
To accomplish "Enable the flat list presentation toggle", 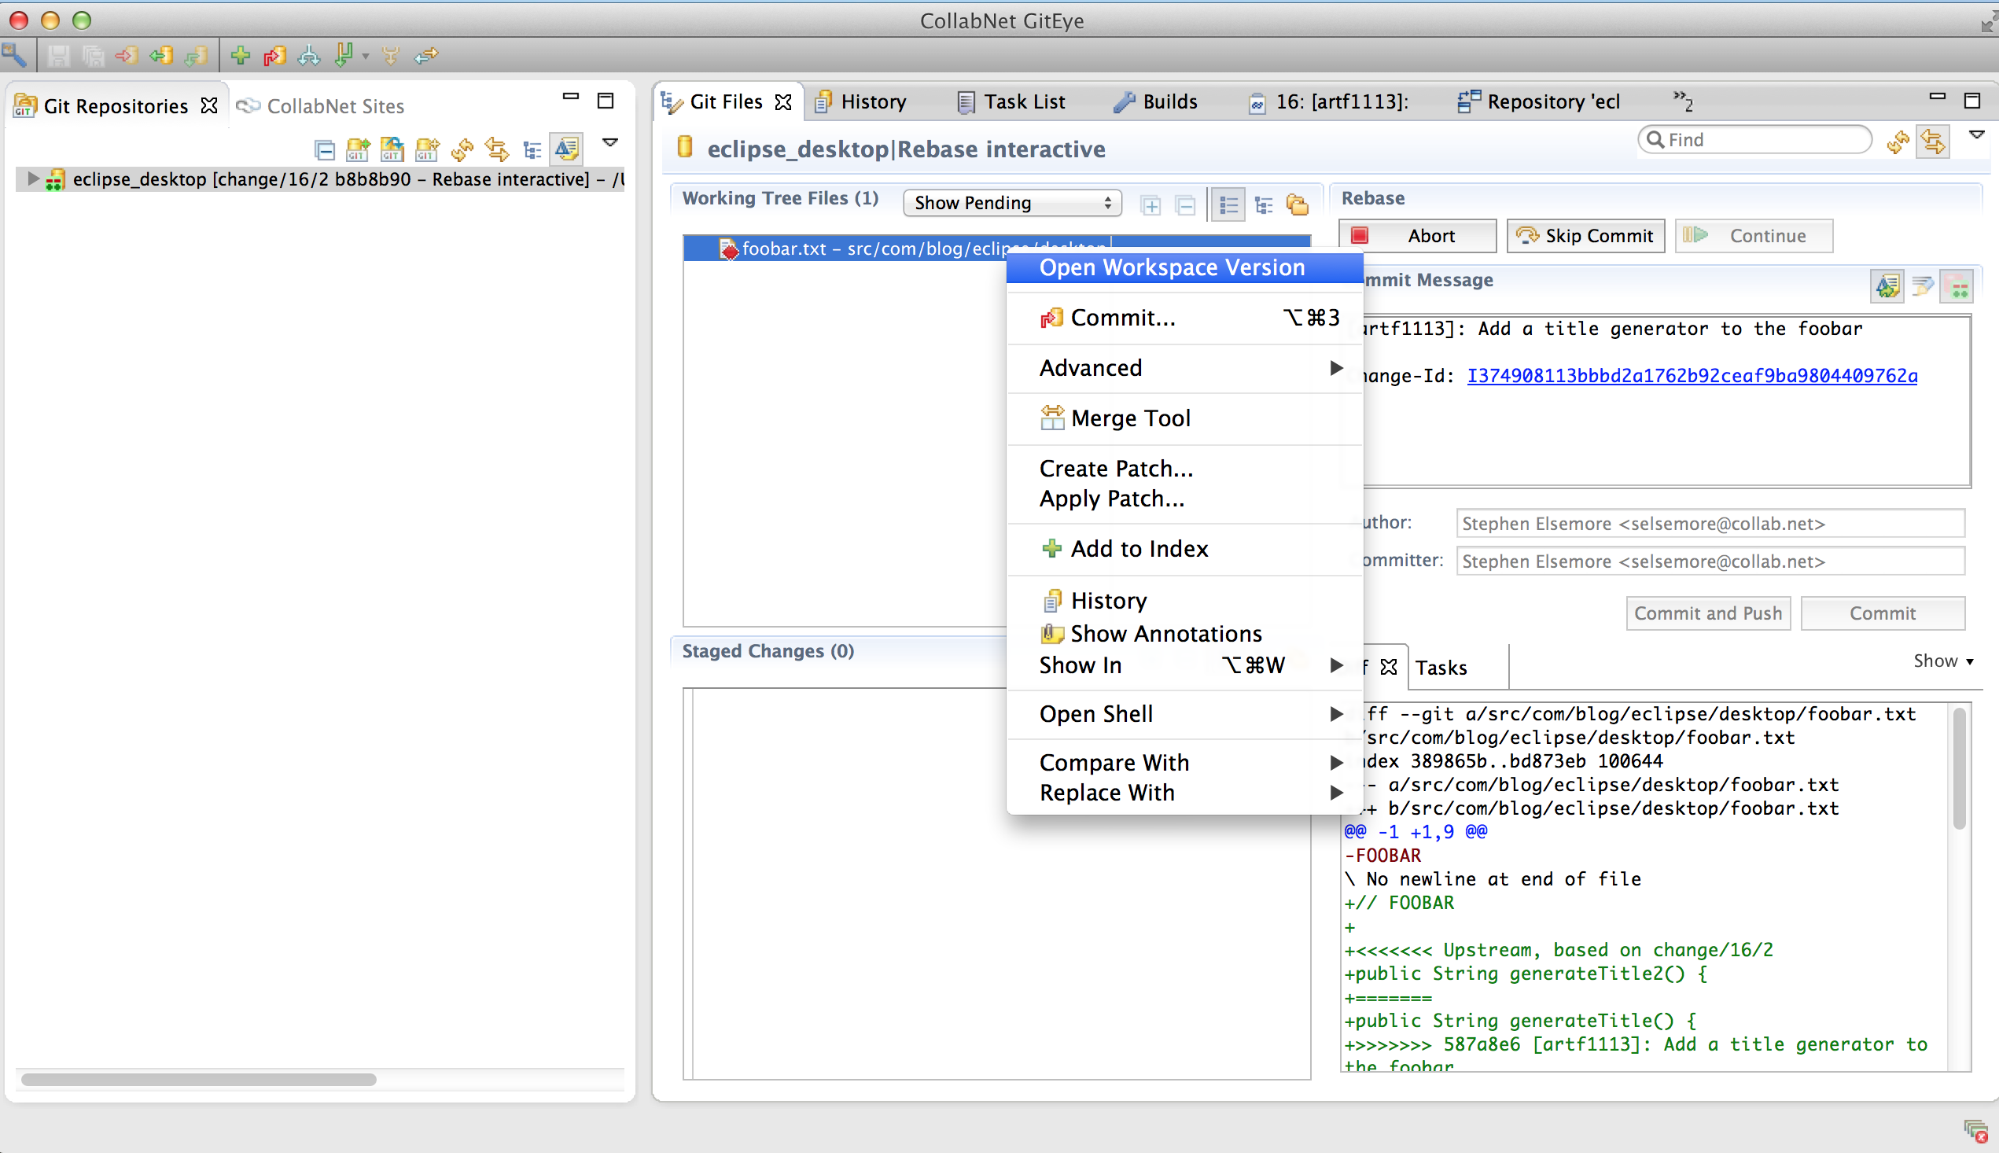I will (x=1229, y=204).
